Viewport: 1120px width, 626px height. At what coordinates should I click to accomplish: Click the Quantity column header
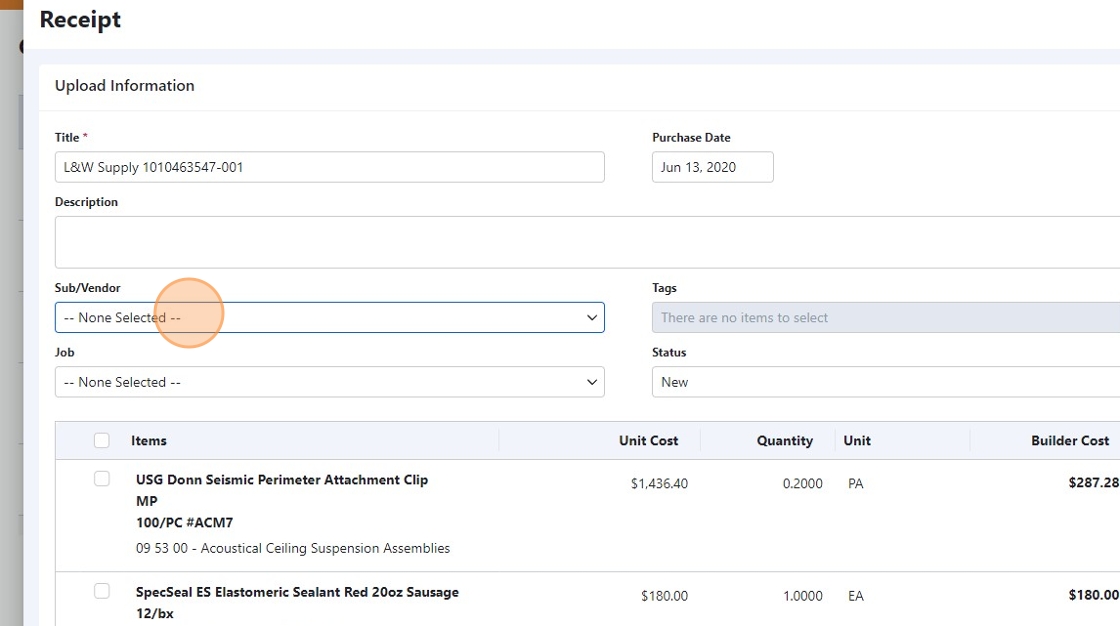(x=784, y=441)
